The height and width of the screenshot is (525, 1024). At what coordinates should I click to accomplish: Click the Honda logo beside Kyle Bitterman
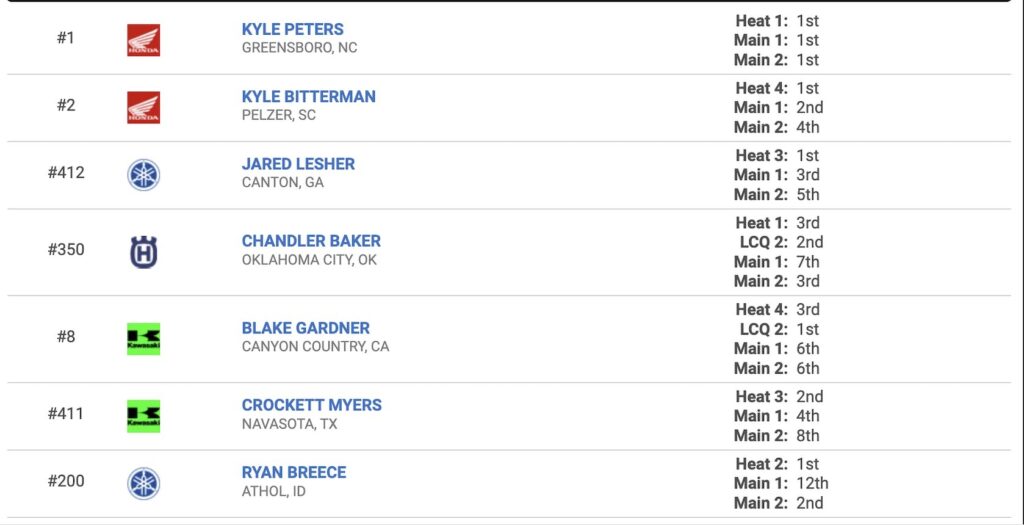[144, 107]
